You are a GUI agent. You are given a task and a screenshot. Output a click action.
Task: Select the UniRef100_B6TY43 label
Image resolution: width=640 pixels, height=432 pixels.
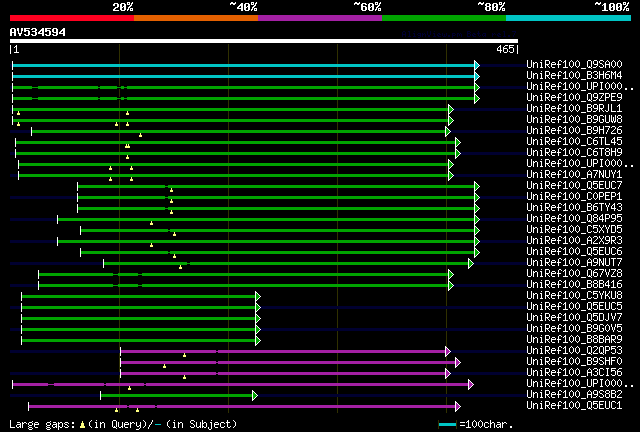574,207
